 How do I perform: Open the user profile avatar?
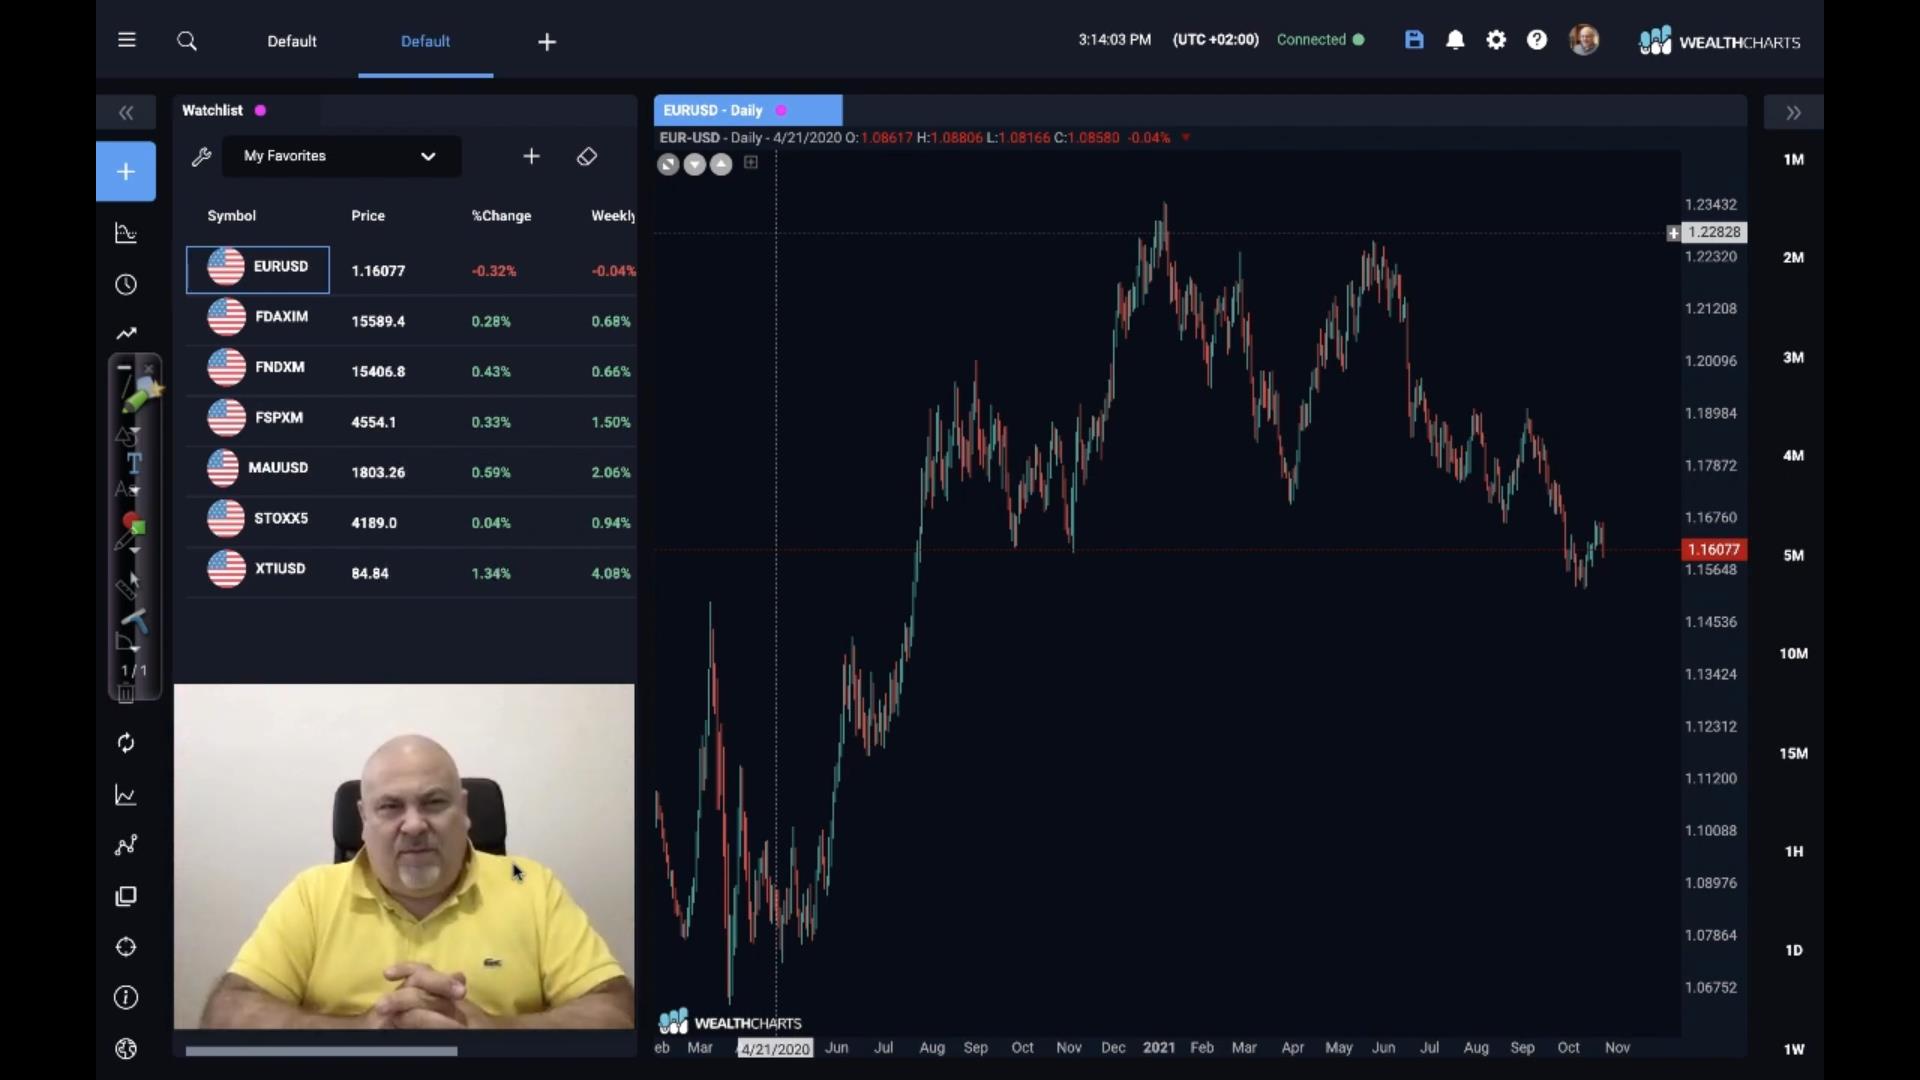pyautogui.click(x=1584, y=40)
